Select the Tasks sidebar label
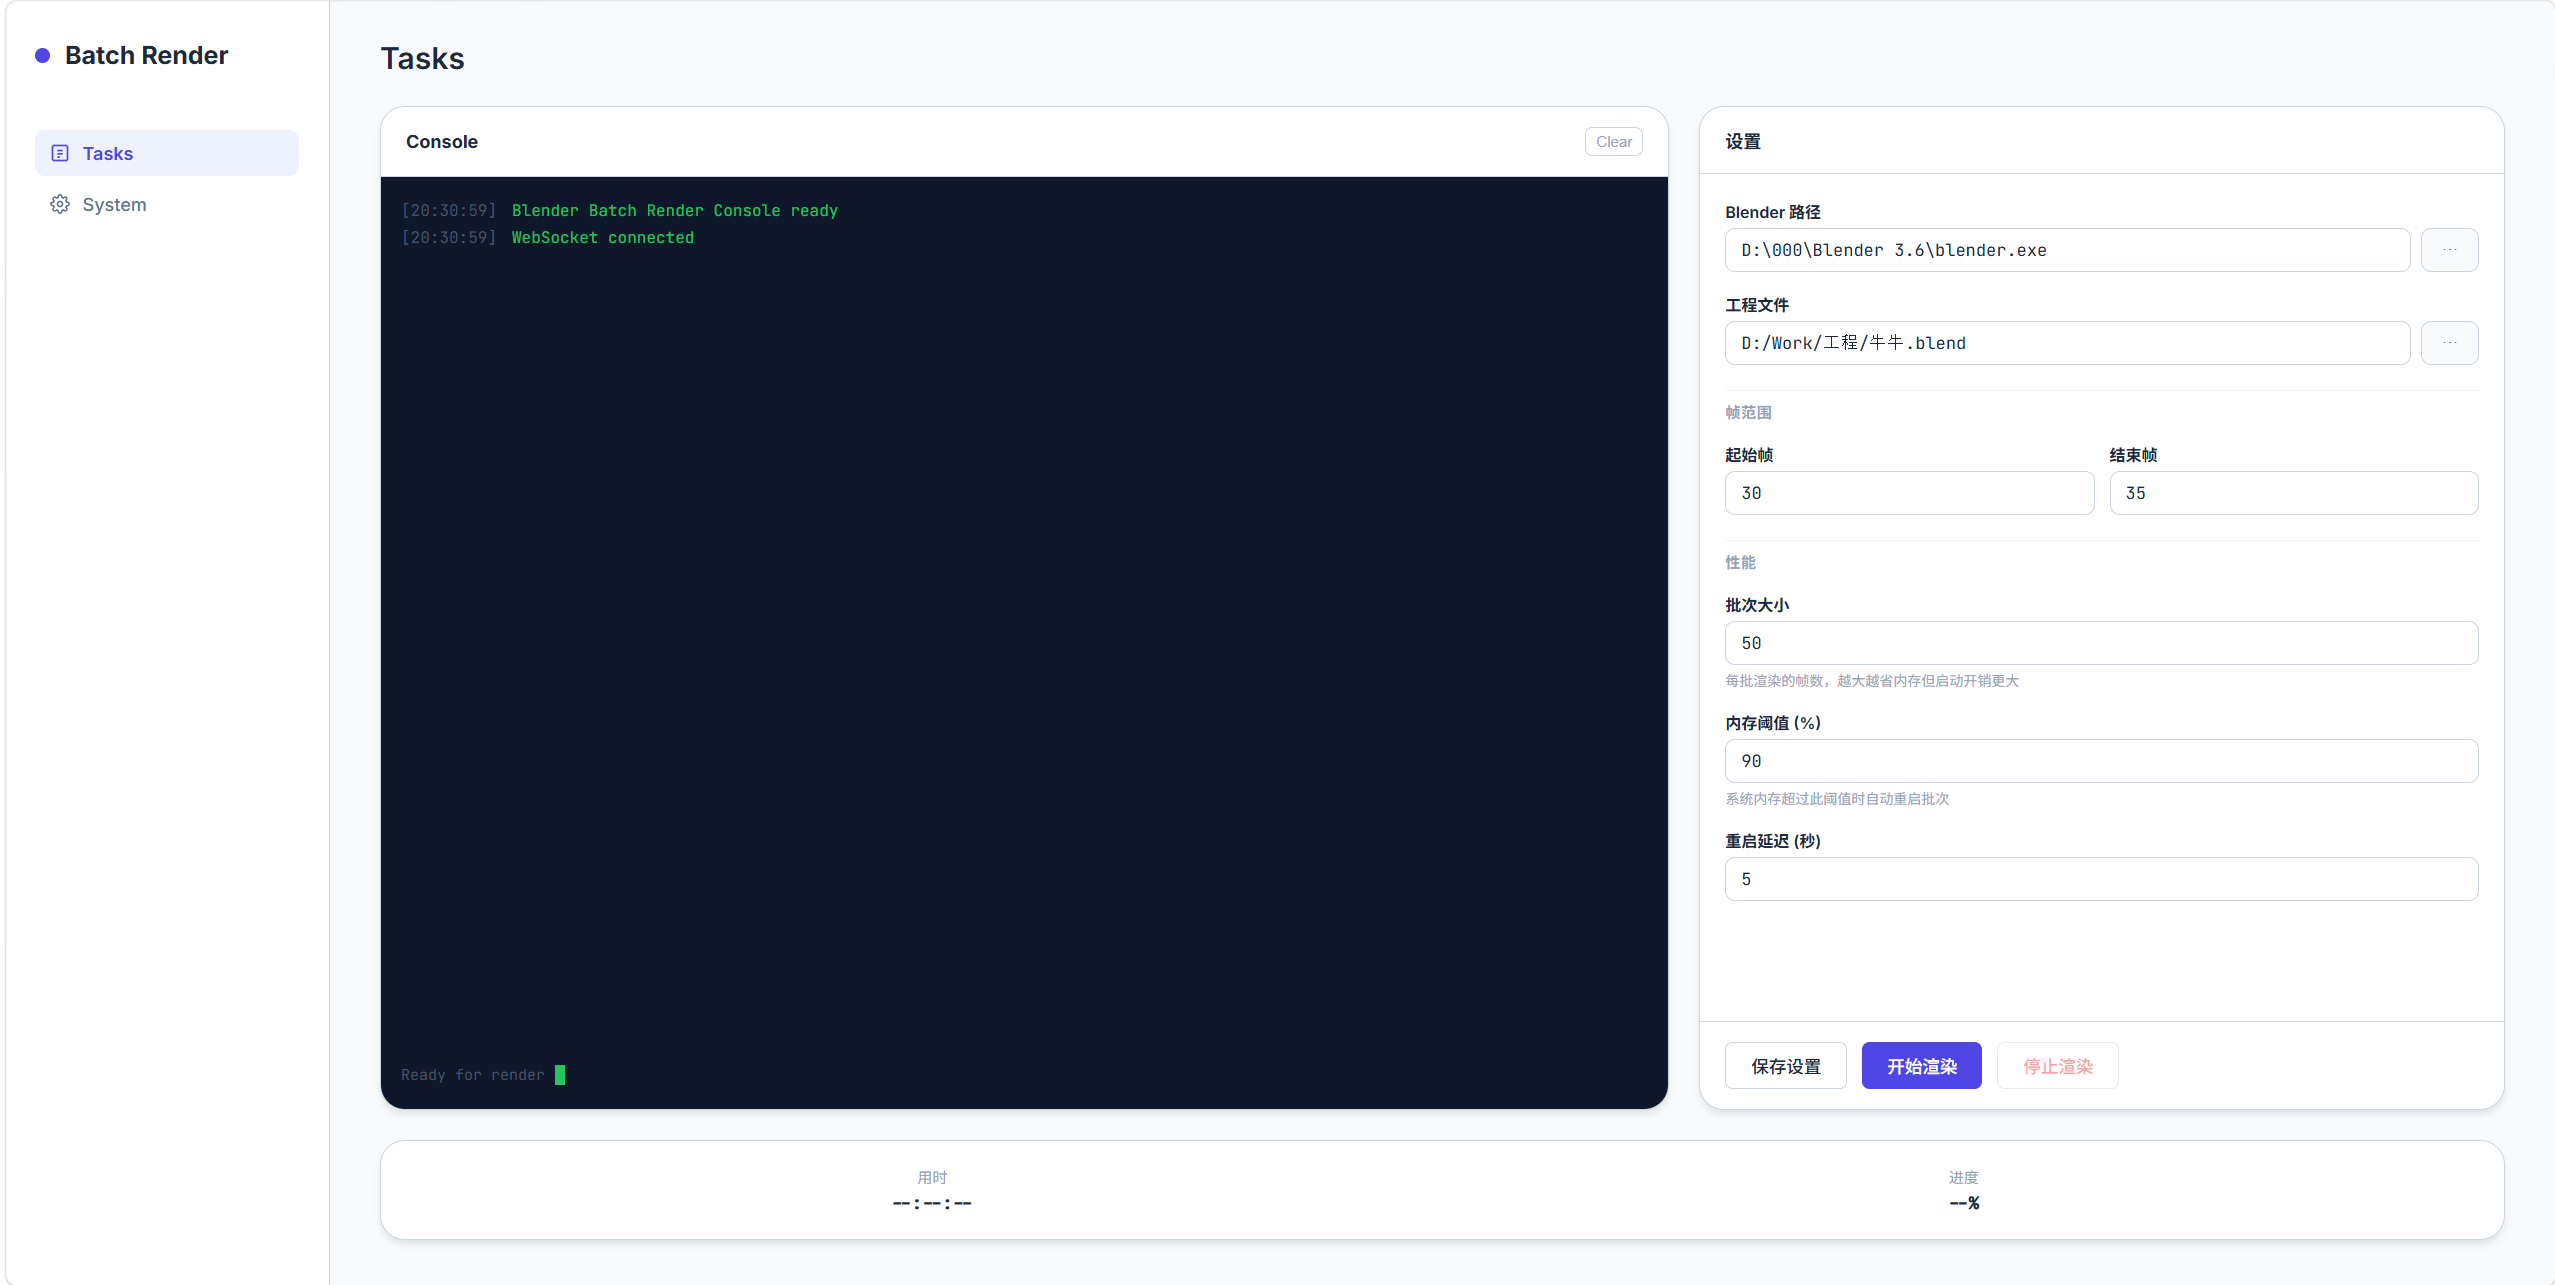This screenshot has height=1285, width=2555. click(x=108, y=153)
